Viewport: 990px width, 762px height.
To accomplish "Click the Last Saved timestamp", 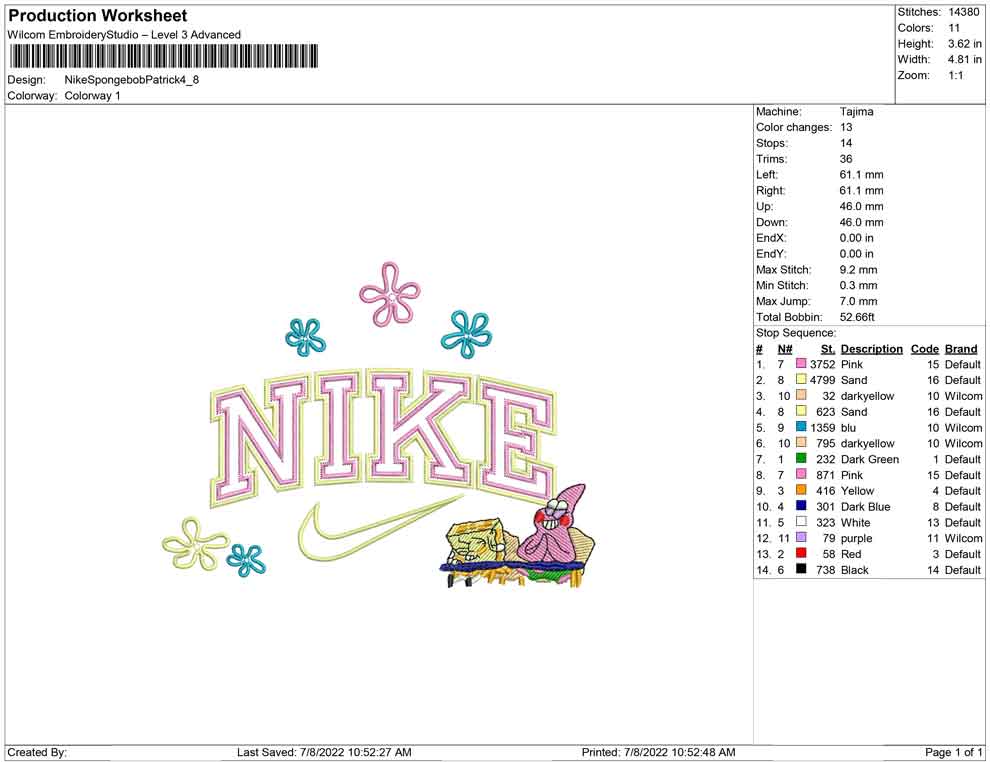I will [324, 752].
